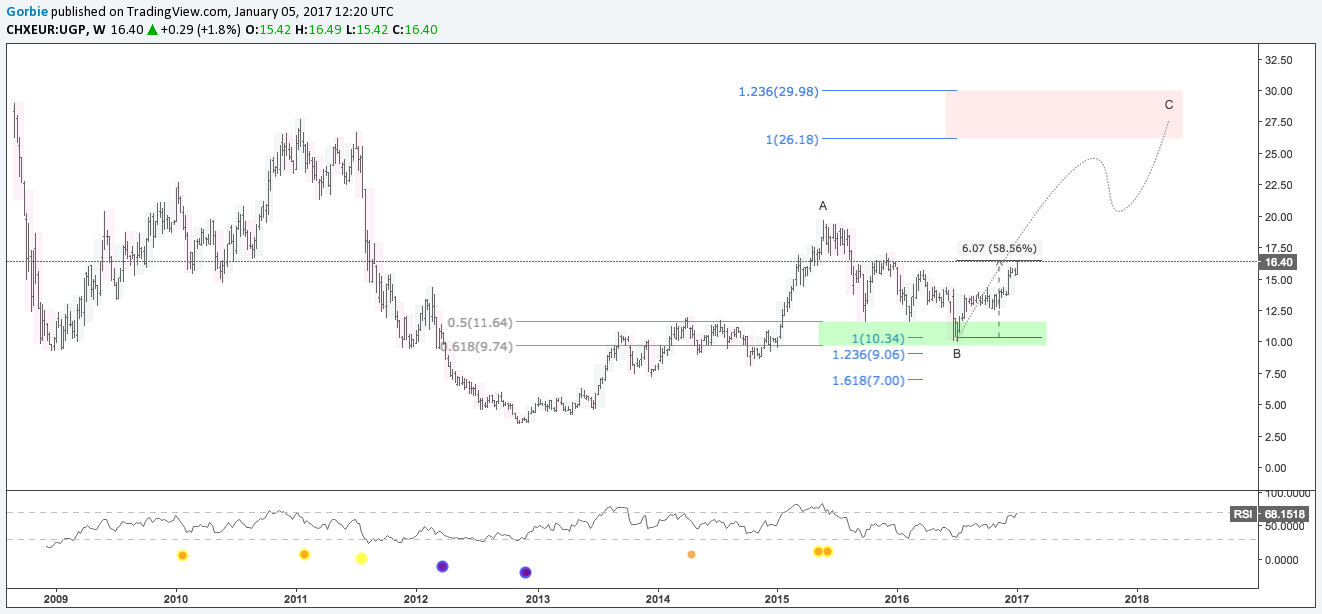Select the 1(26.18) Fibonacci label
The width and height of the screenshot is (1322, 614).
pyautogui.click(x=793, y=139)
